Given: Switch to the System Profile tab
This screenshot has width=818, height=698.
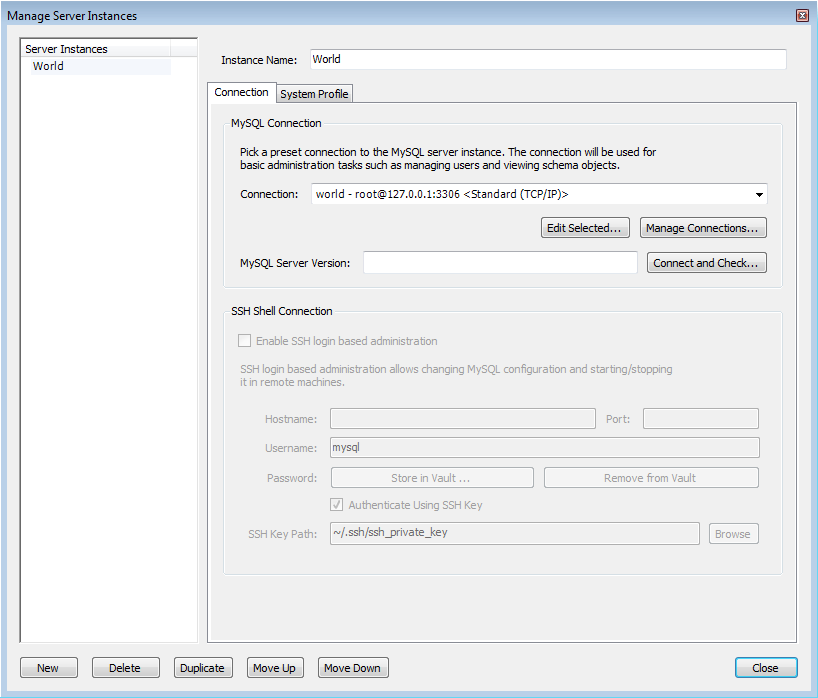Looking at the screenshot, I should (x=314, y=93).
